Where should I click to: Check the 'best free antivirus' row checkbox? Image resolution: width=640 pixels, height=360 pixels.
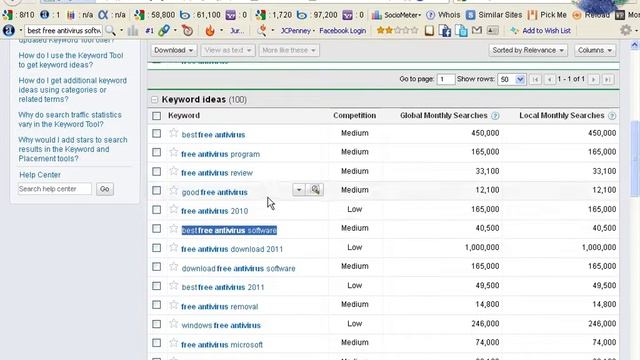pos(156,133)
